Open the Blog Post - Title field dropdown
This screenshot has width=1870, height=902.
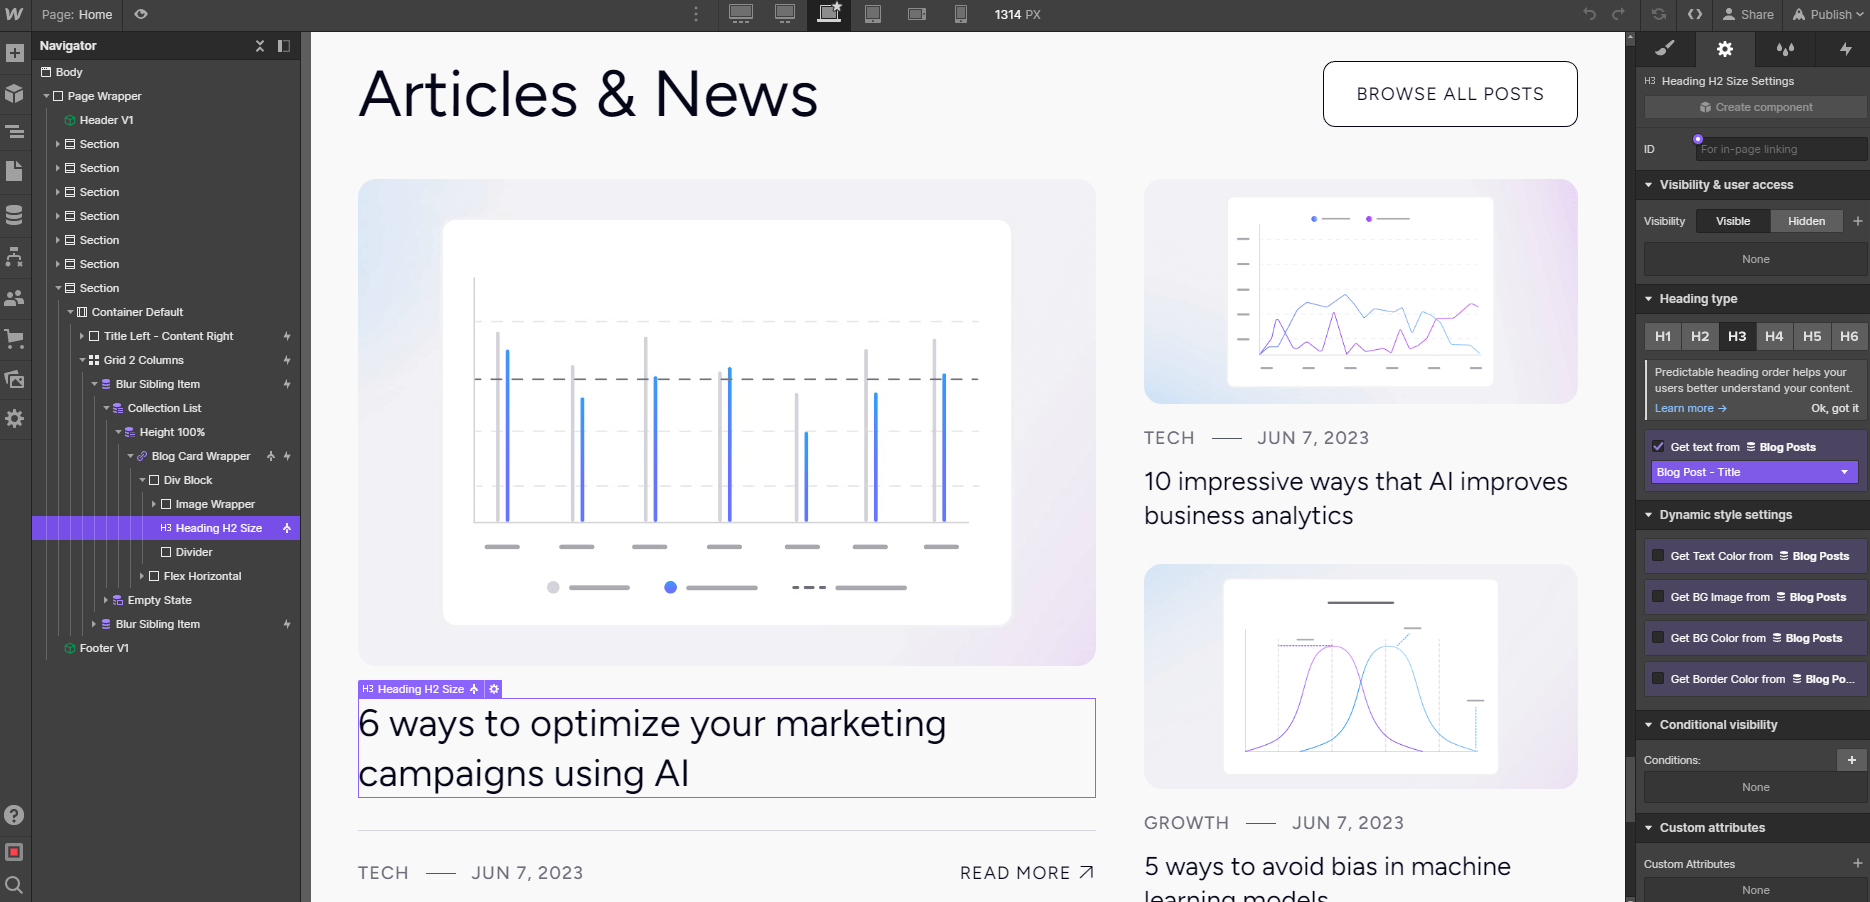(x=1753, y=471)
